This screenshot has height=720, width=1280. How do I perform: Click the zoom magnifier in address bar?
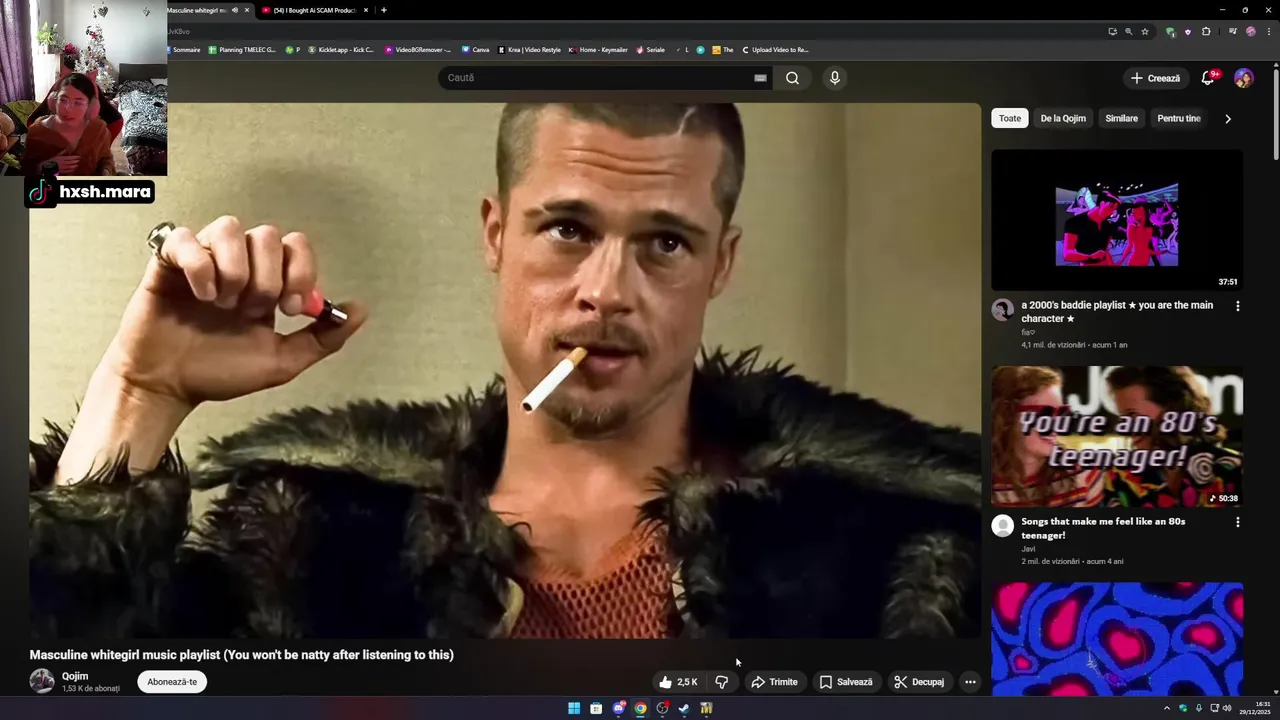click(x=1128, y=32)
